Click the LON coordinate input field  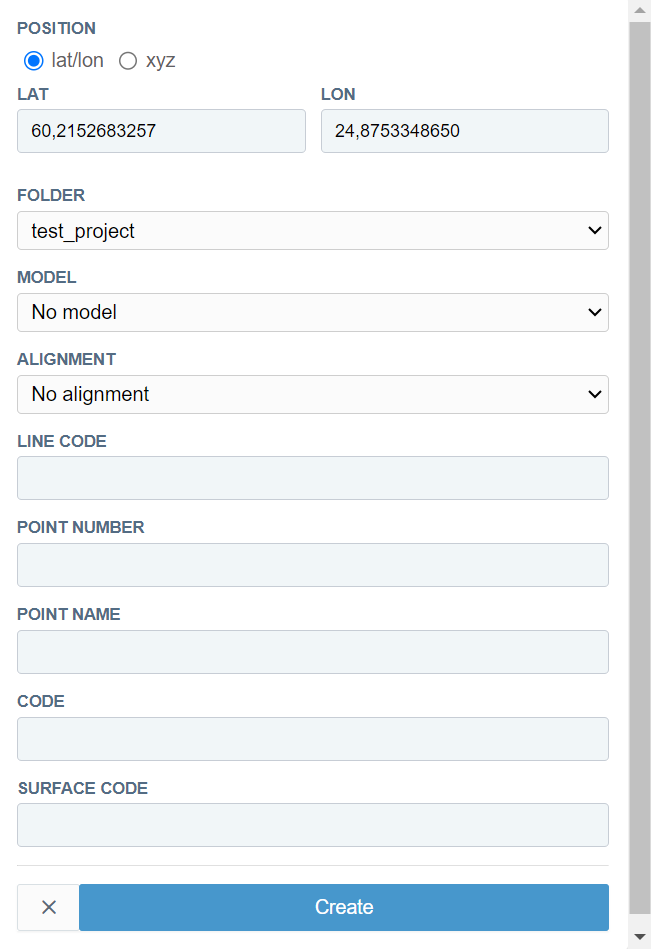point(464,131)
